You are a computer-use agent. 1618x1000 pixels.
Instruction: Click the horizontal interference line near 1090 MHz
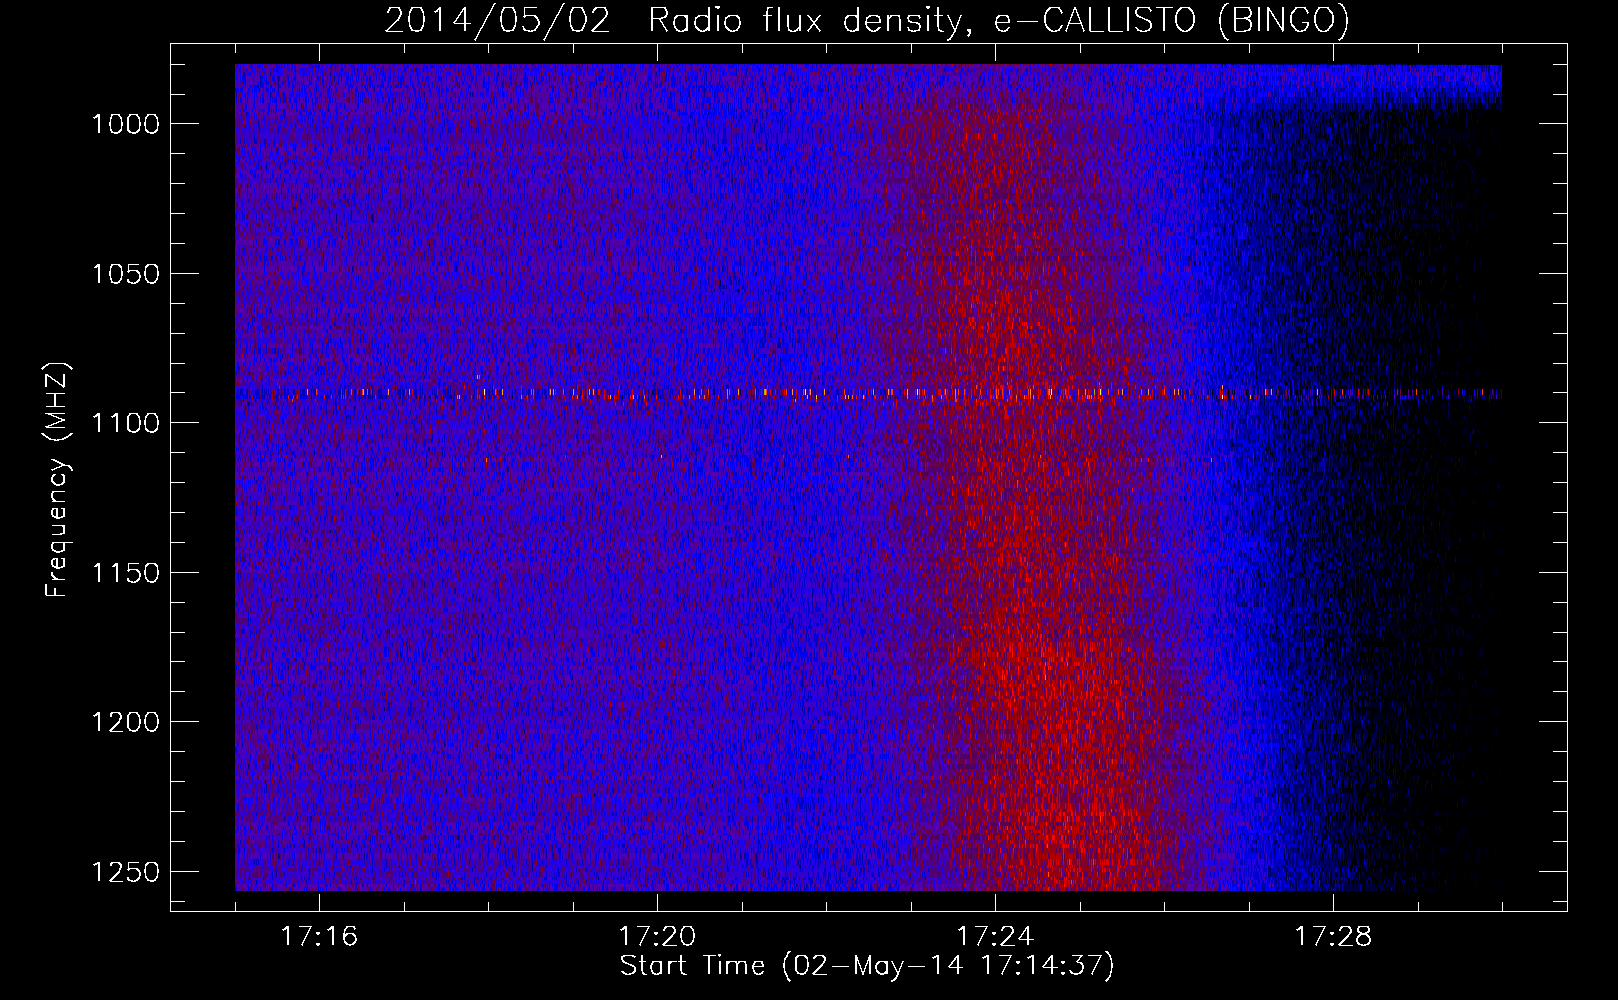click(x=868, y=394)
